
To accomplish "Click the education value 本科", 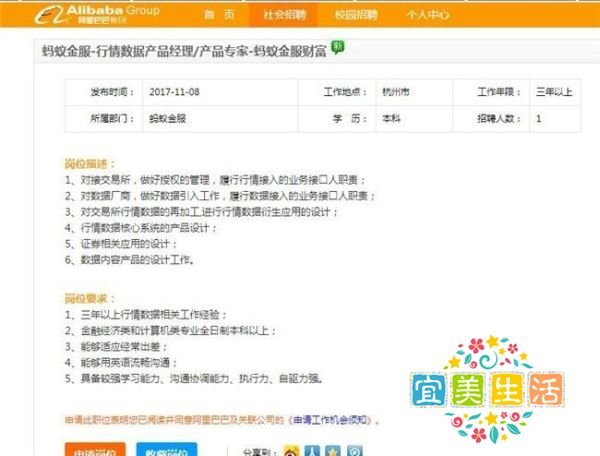I will tap(391, 119).
